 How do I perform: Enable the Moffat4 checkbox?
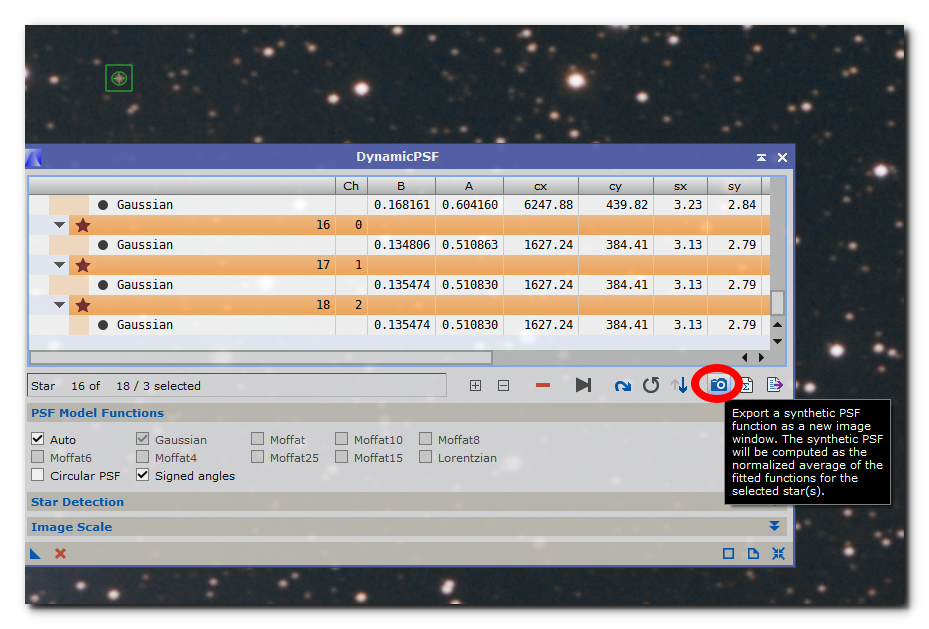tap(142, 457)
